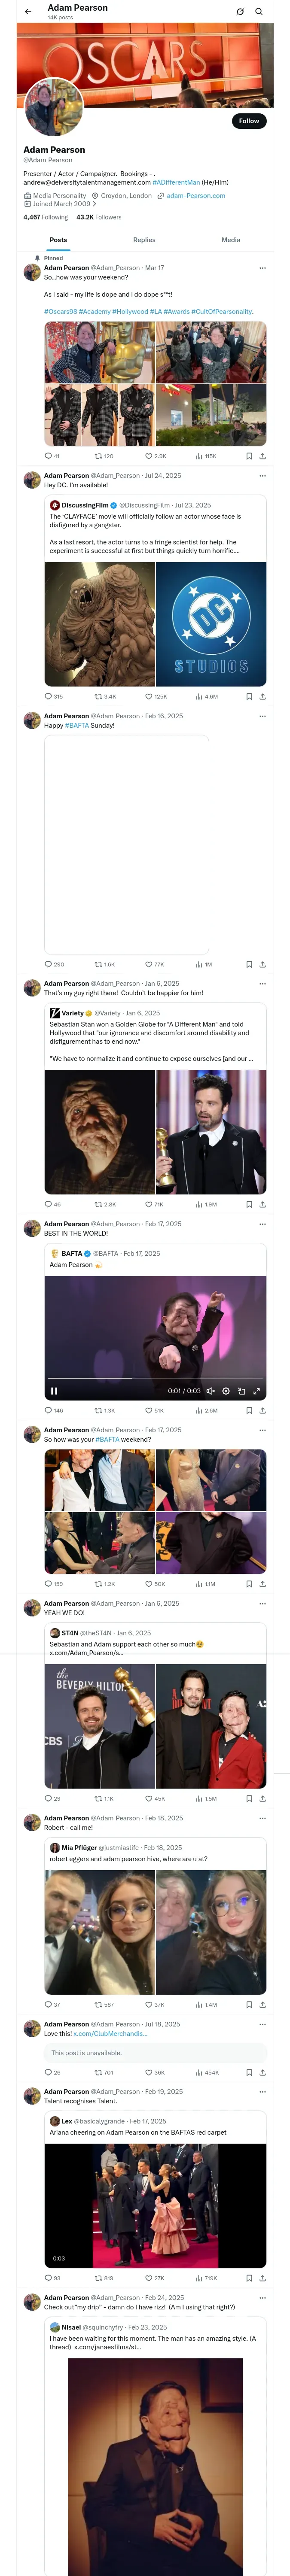The image size is (290, 2576).
Task: Switch to the Media tab
Action: click(x=231, y=240)
